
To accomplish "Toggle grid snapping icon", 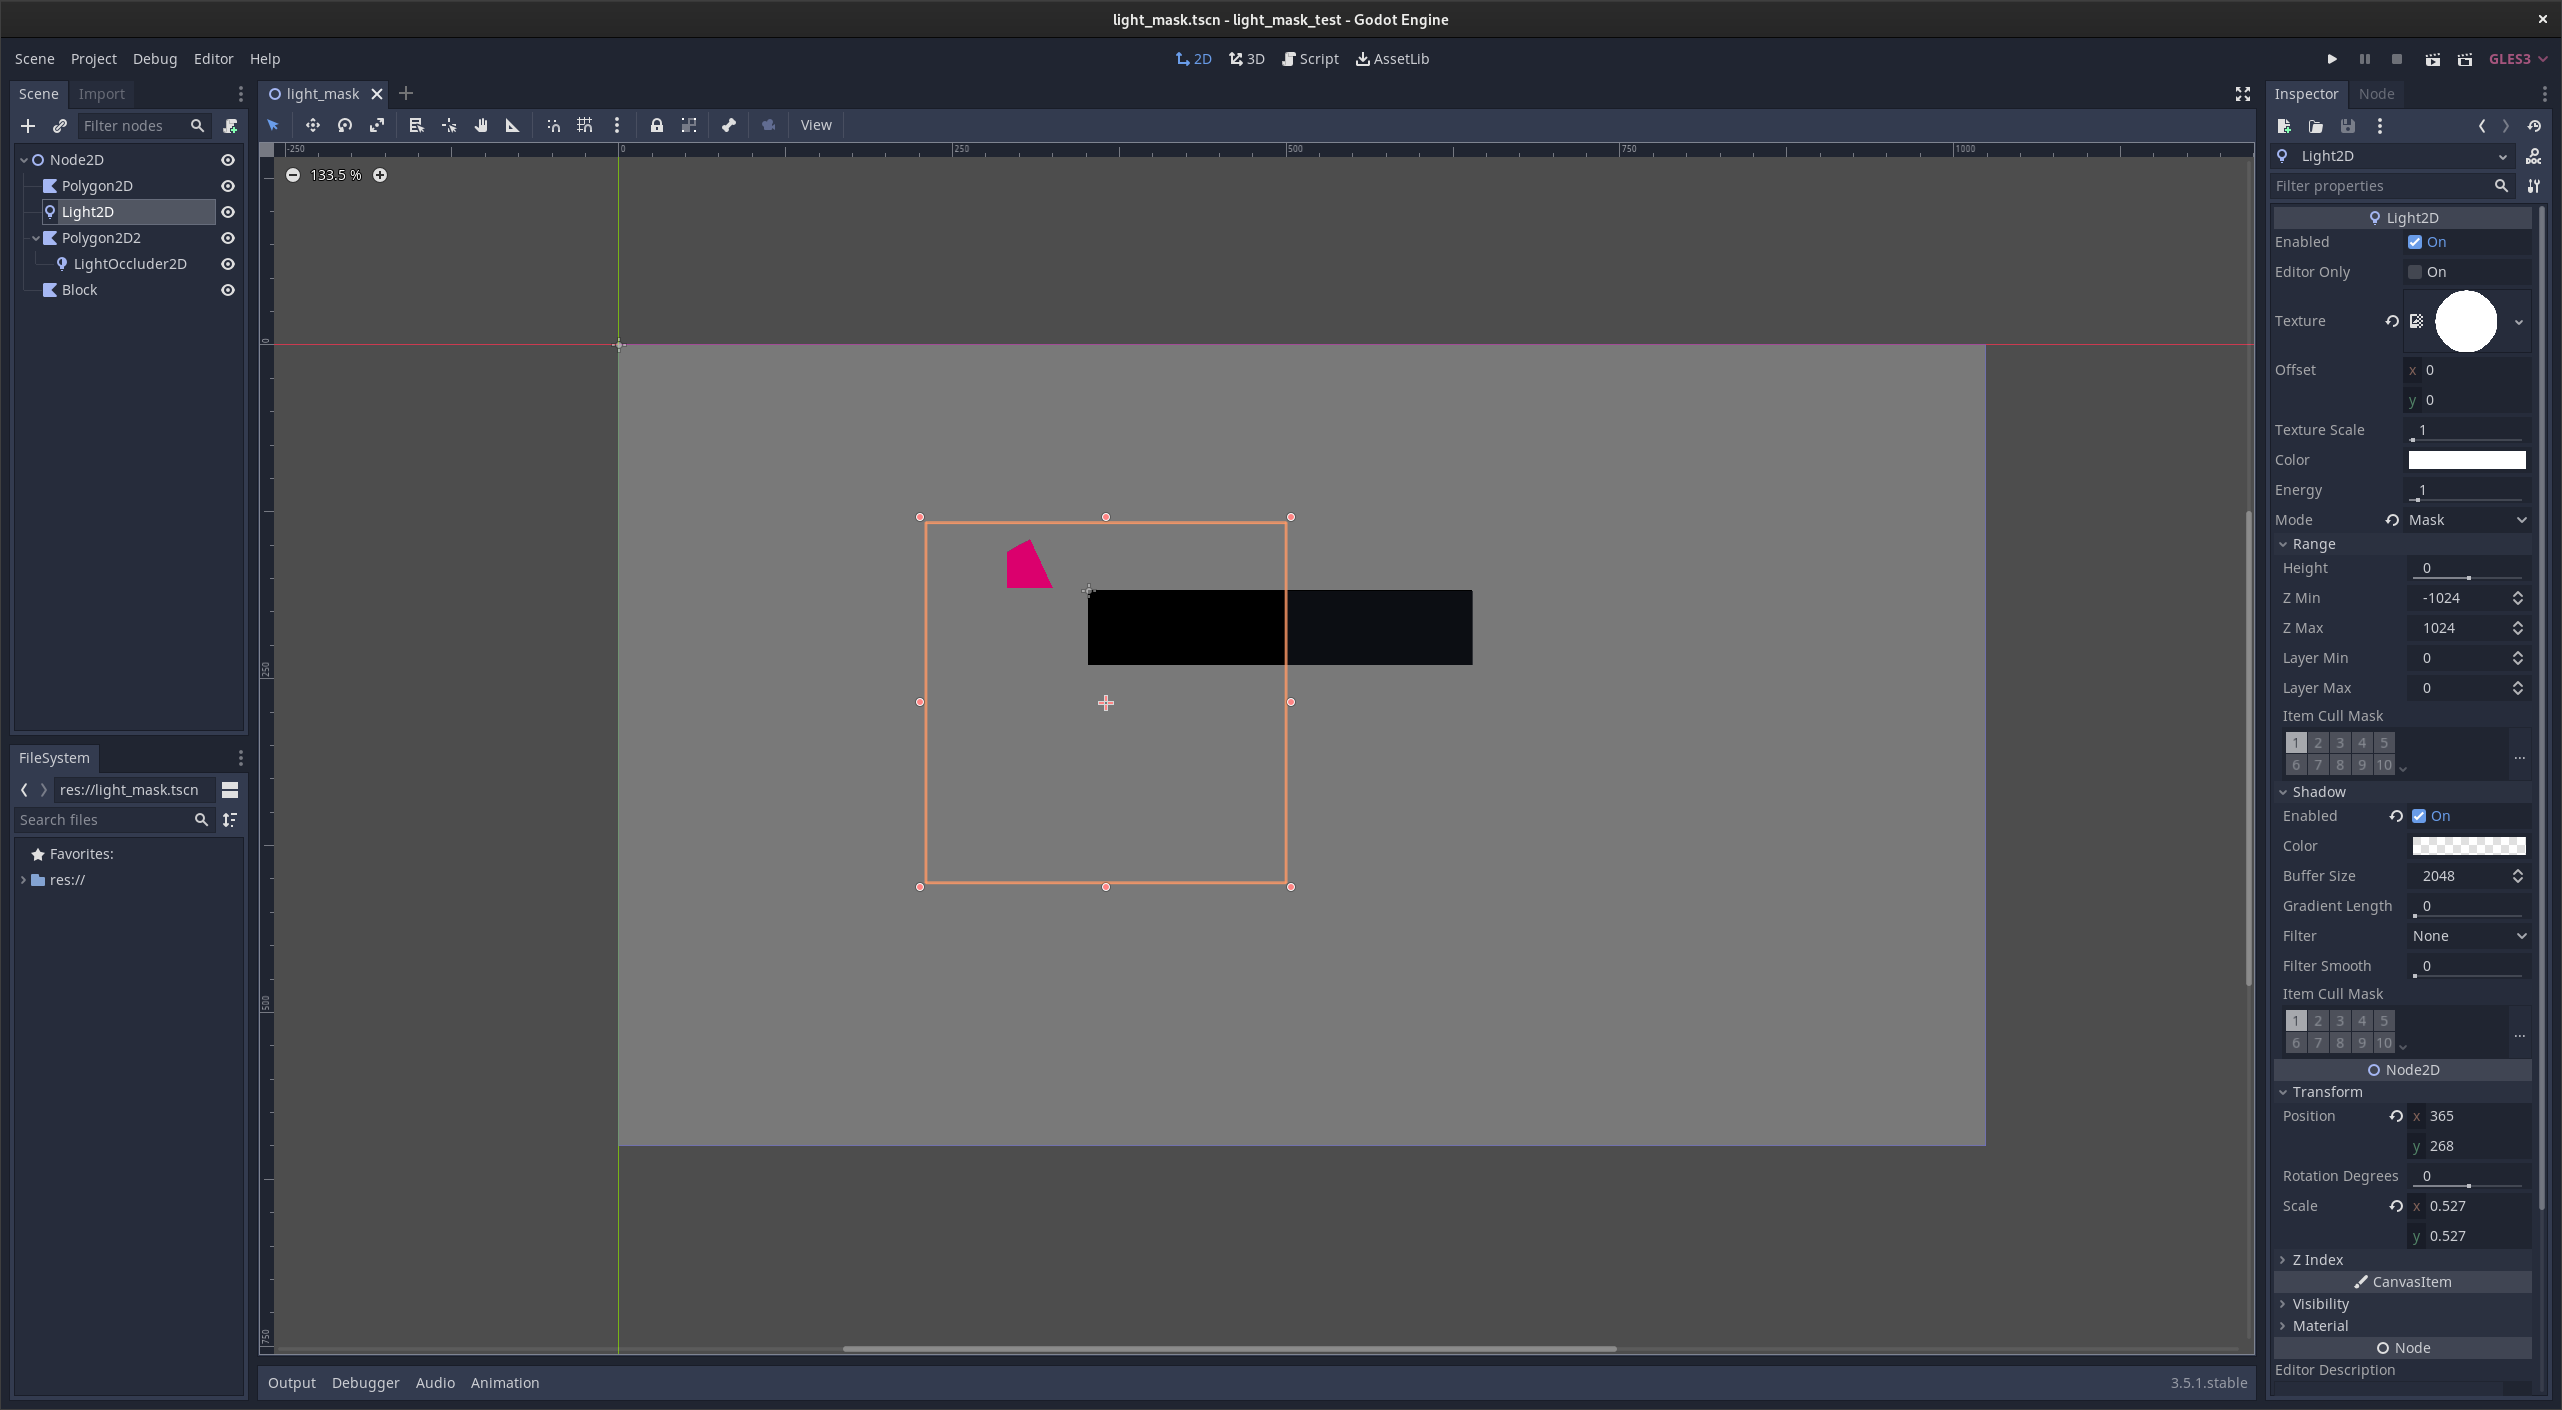I will point(585,125).
